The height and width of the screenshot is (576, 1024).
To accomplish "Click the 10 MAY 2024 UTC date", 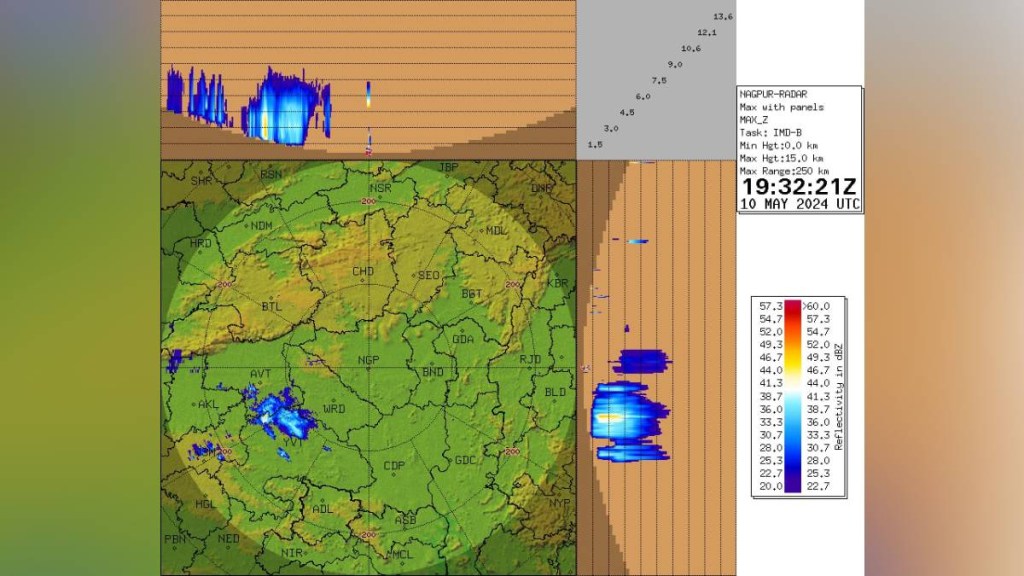I will pyautogui.click(x=798, y=203).
